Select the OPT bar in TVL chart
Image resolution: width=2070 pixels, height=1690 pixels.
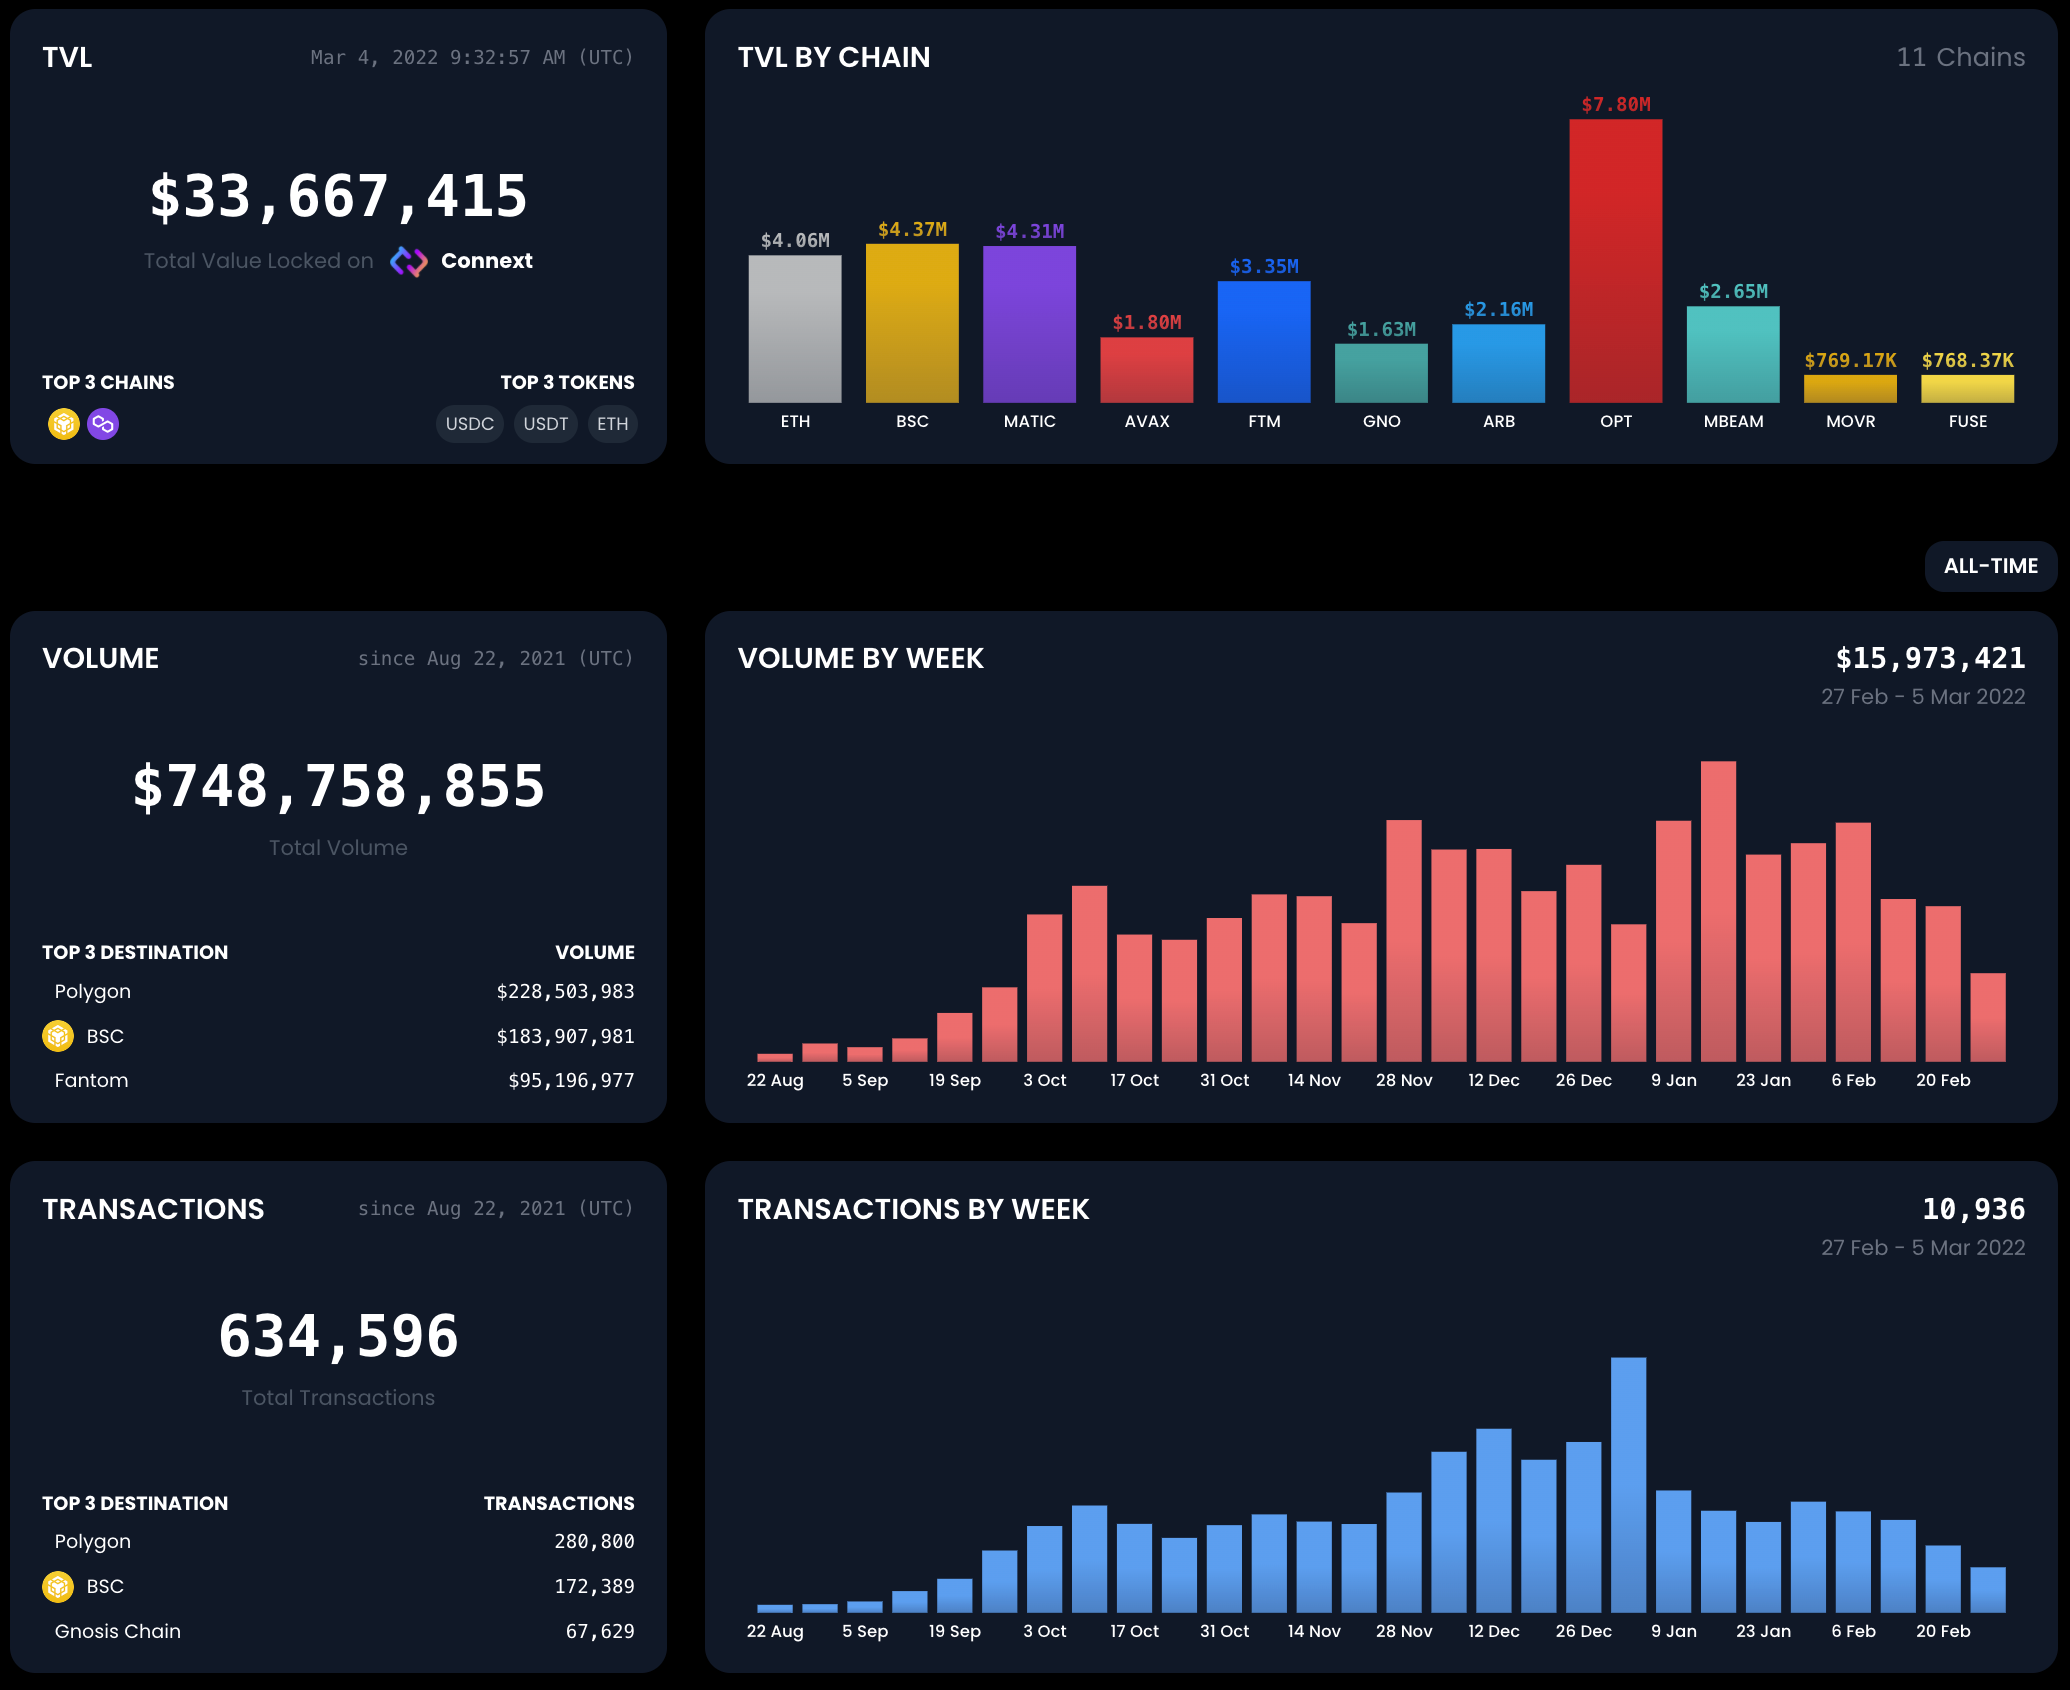point(1615,260)
